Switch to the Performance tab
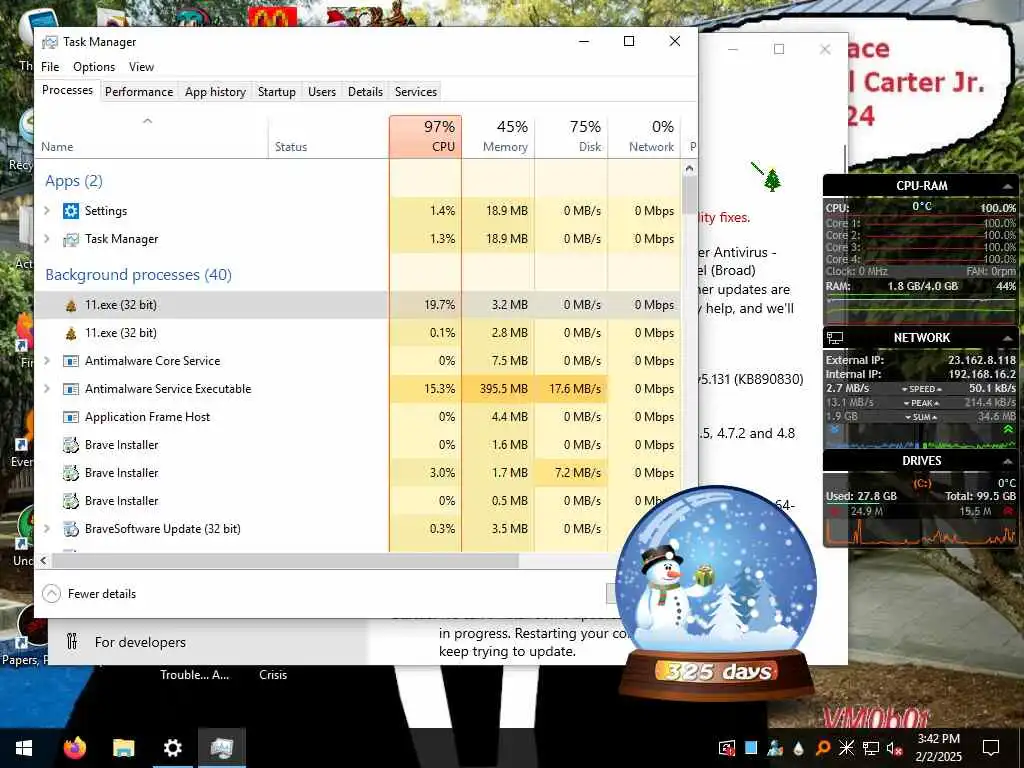The image size is (1024, 768). point(139,92)
